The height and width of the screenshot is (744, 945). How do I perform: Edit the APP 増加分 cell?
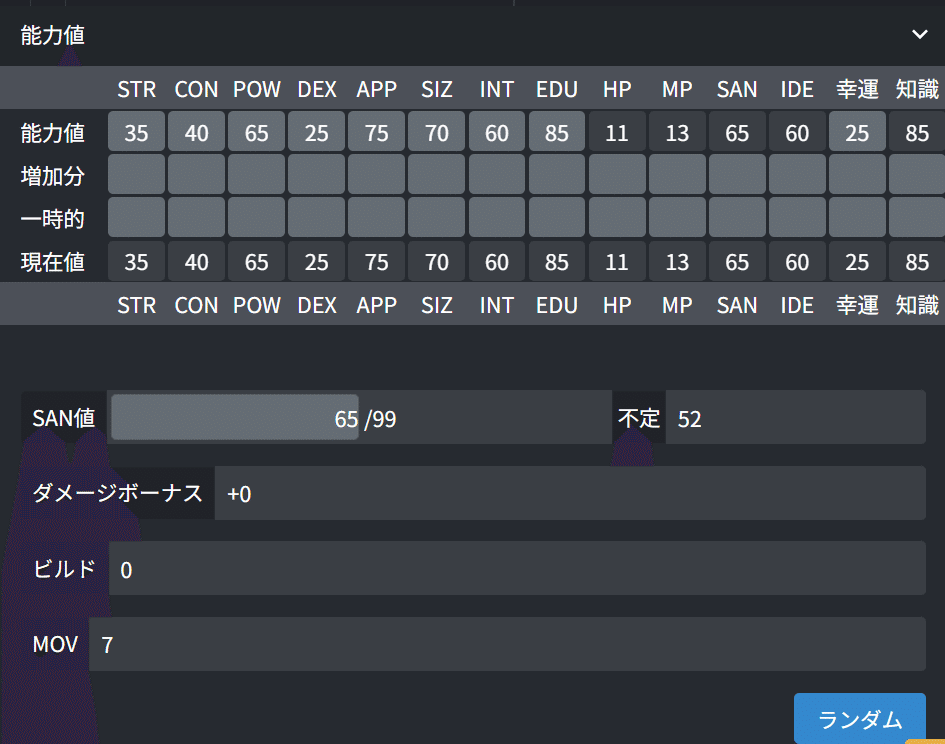coord(376,174)
